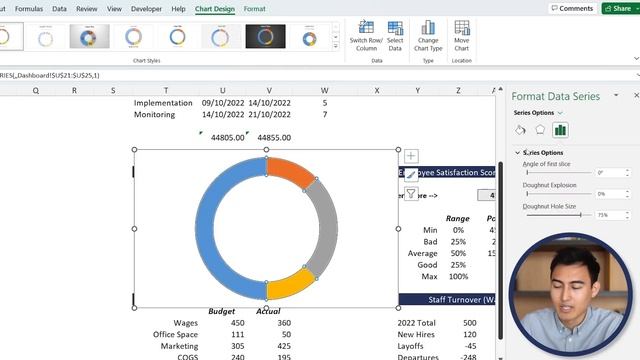Select the Chart Design tab
Viewport: 640px width, 360px height.
click(215, 9)
